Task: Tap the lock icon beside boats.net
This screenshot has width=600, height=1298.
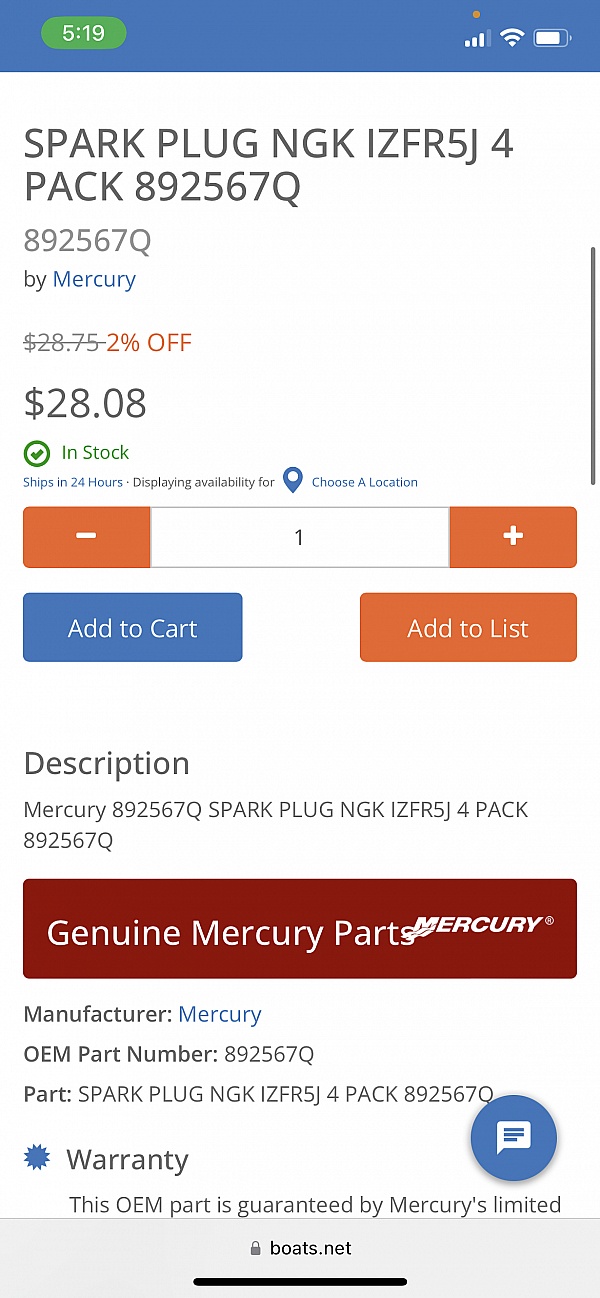Action: [254, 1249]
